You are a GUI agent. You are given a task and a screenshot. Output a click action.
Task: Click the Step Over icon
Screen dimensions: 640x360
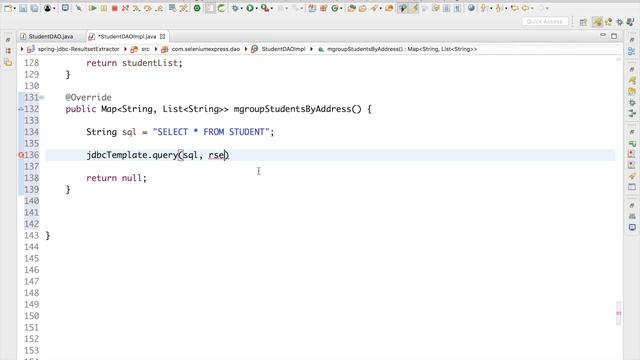pyautogui.click(x=147, y=8)
